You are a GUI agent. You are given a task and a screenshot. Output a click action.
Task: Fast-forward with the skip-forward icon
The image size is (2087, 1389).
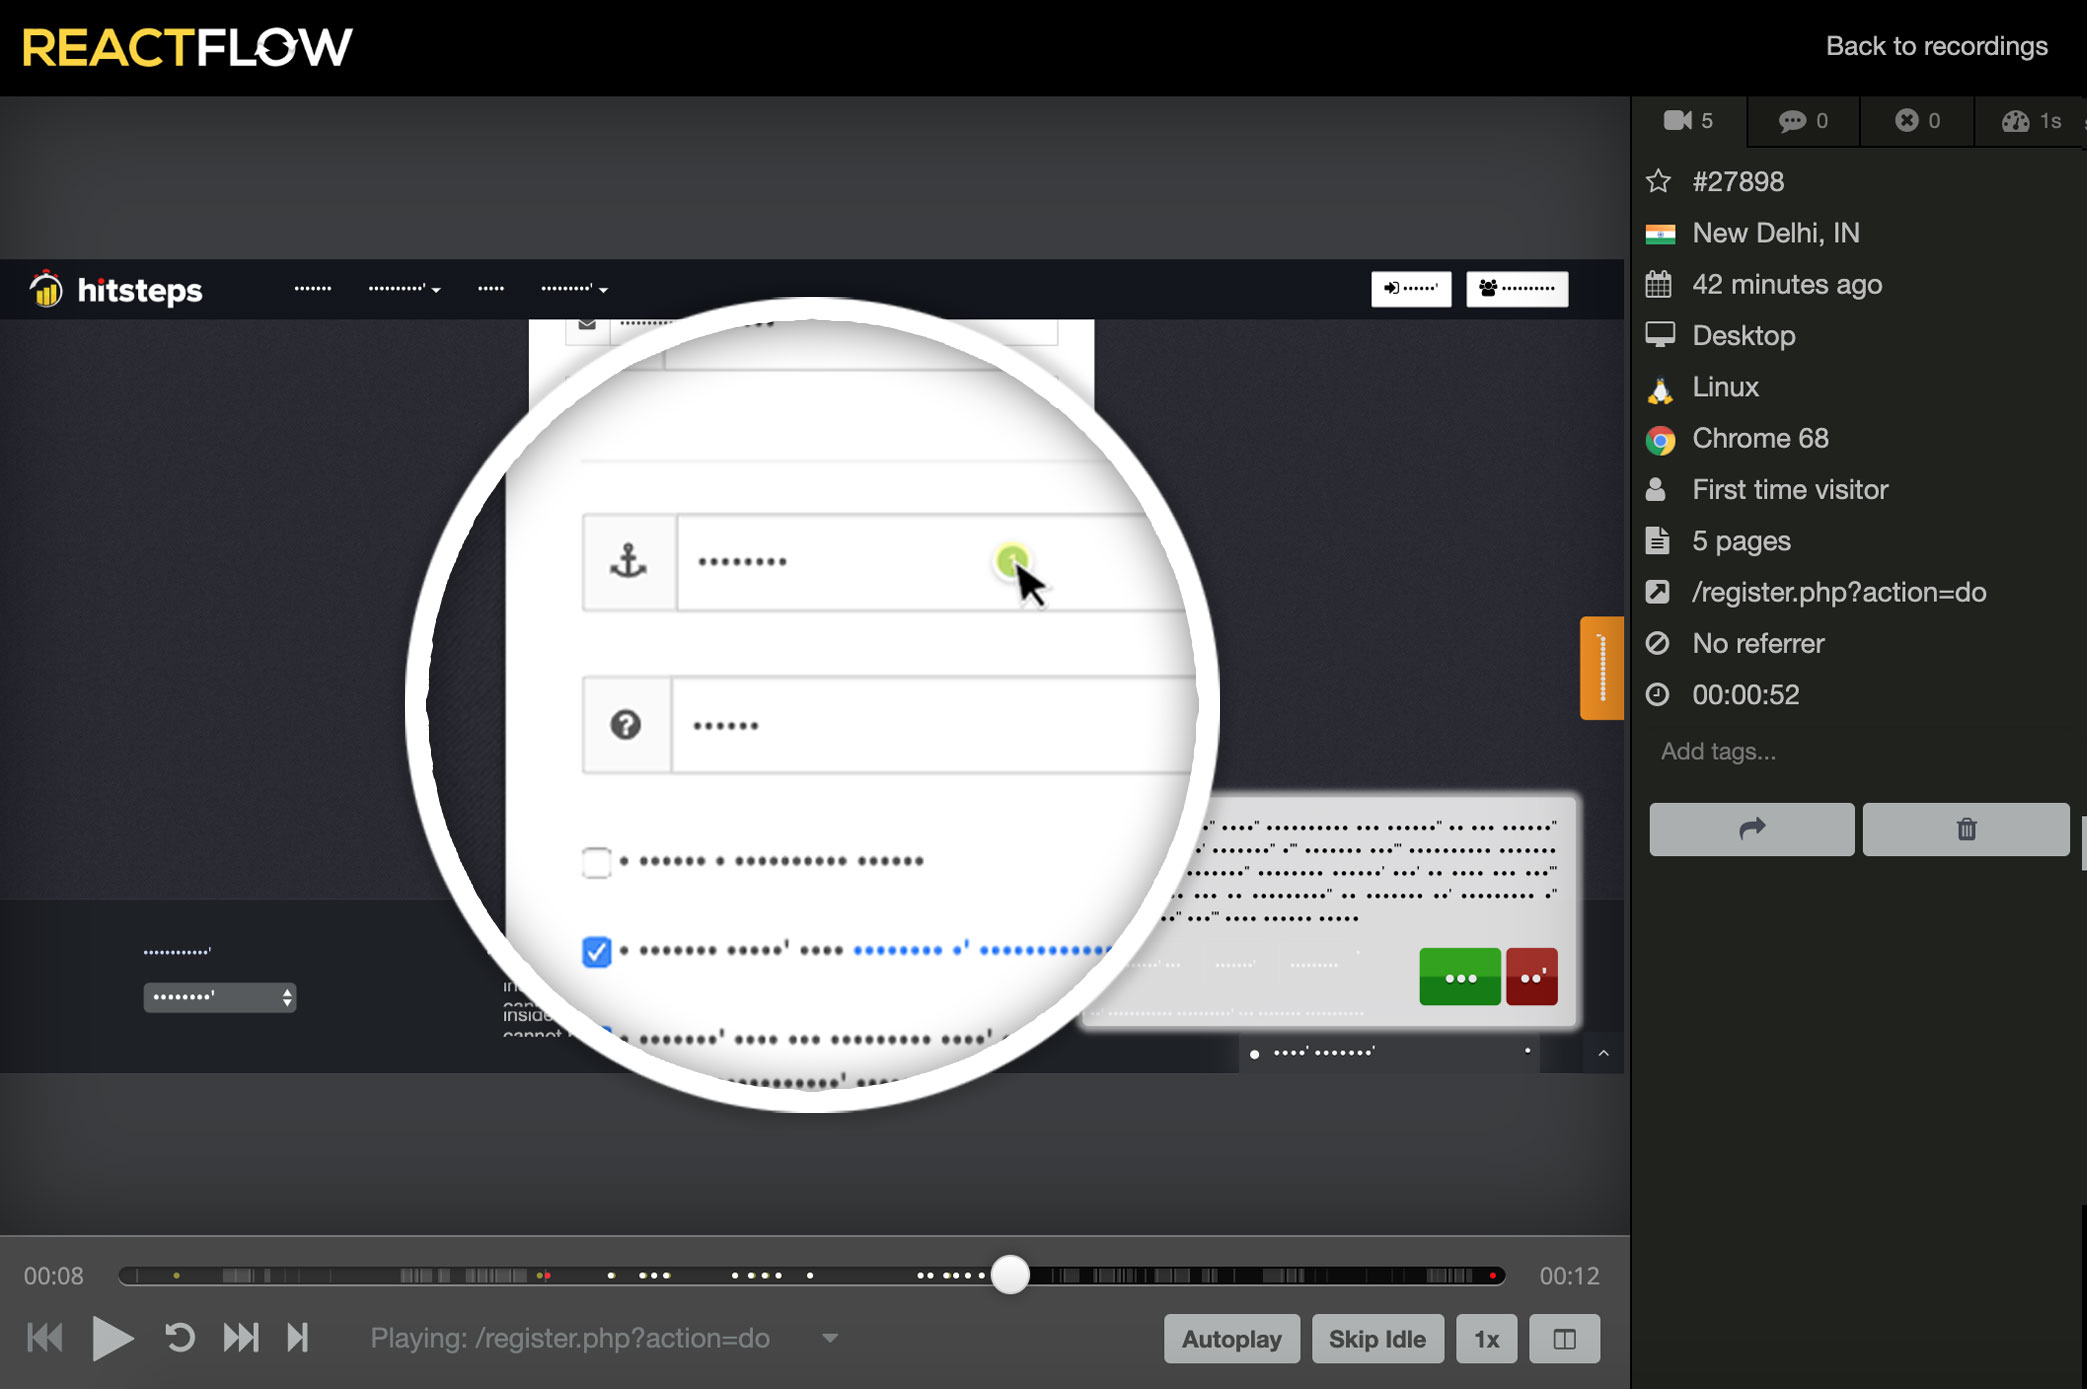[240, 1338]
